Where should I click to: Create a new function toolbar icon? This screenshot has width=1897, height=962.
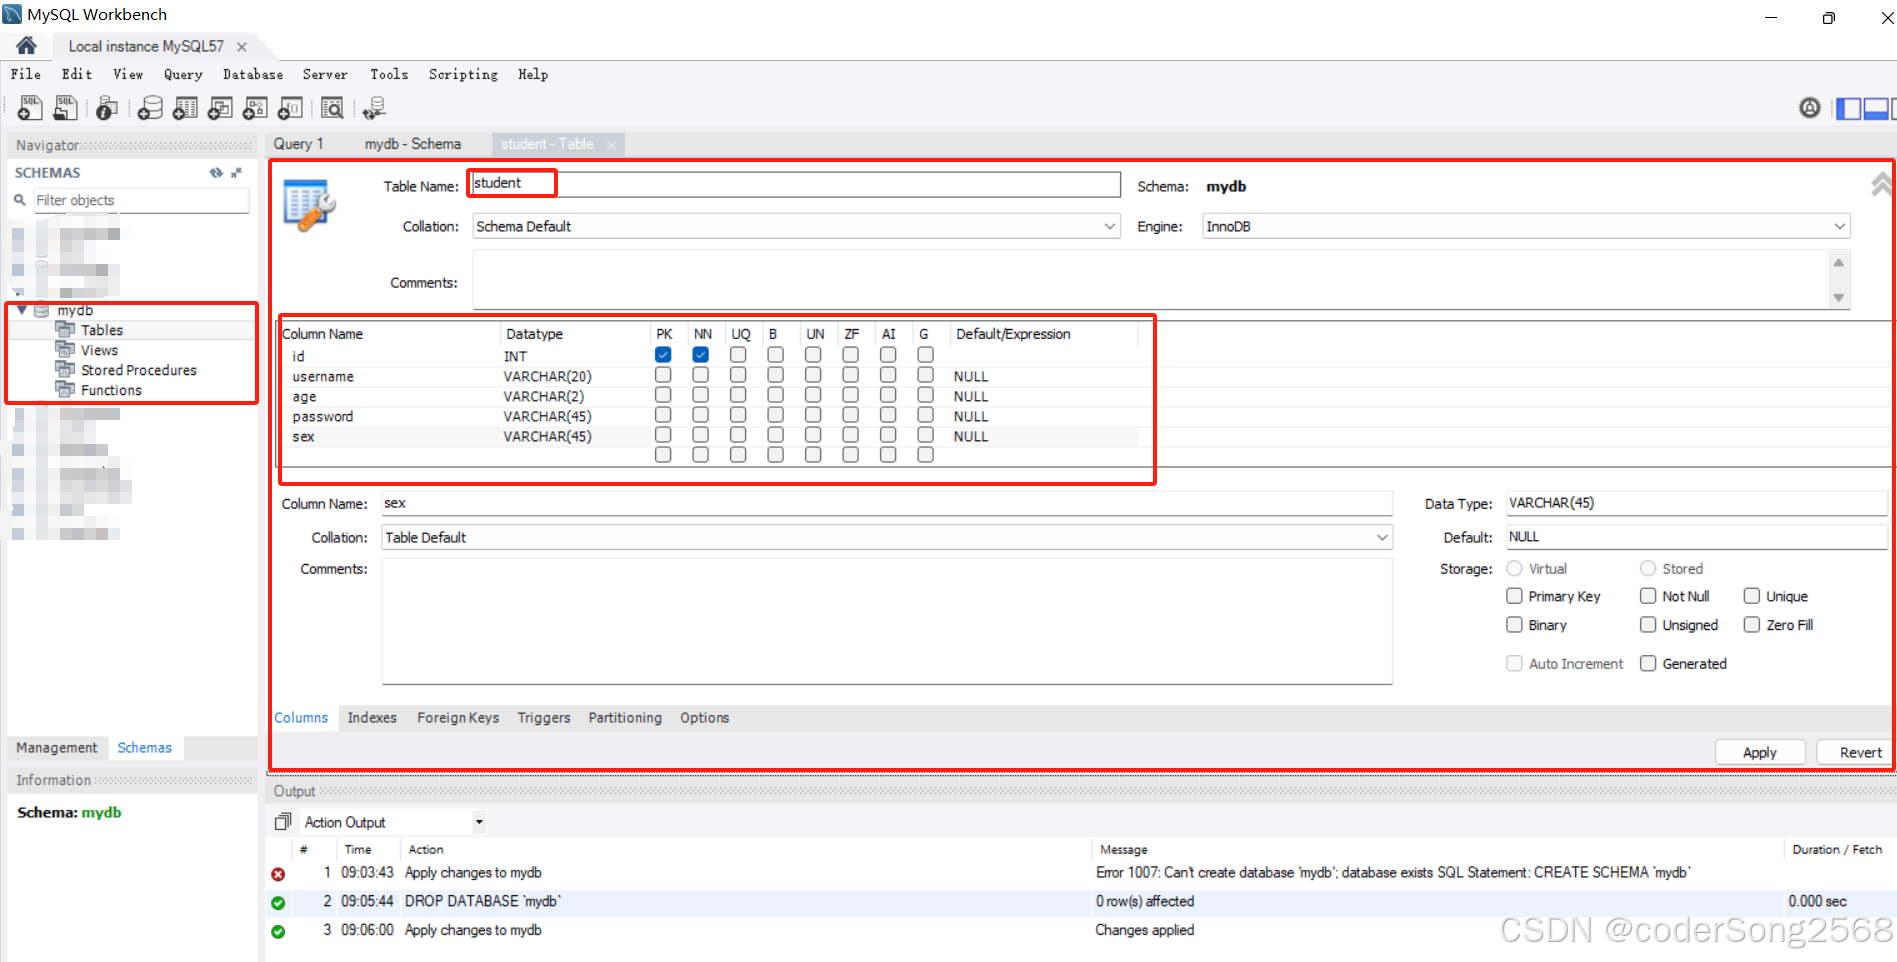(x=291, y=108)
